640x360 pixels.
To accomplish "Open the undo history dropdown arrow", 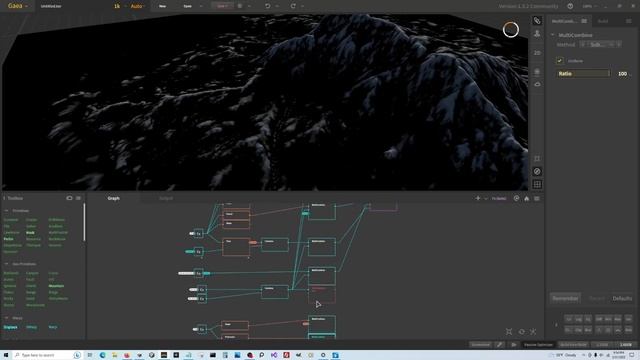I will [x=277, y=6].
